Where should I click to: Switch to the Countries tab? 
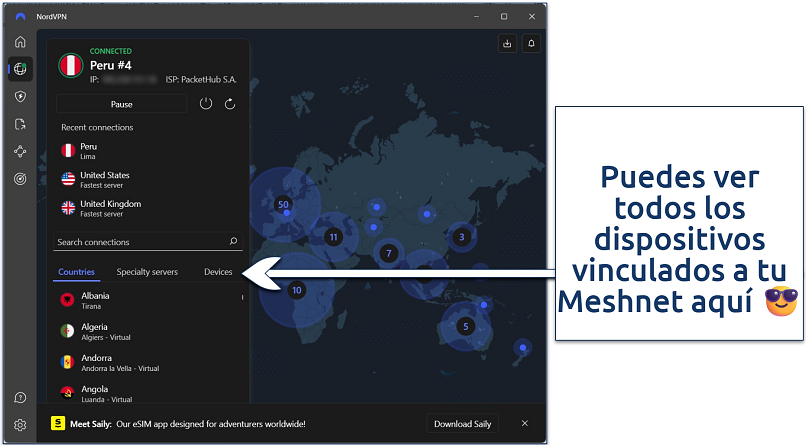76,272
